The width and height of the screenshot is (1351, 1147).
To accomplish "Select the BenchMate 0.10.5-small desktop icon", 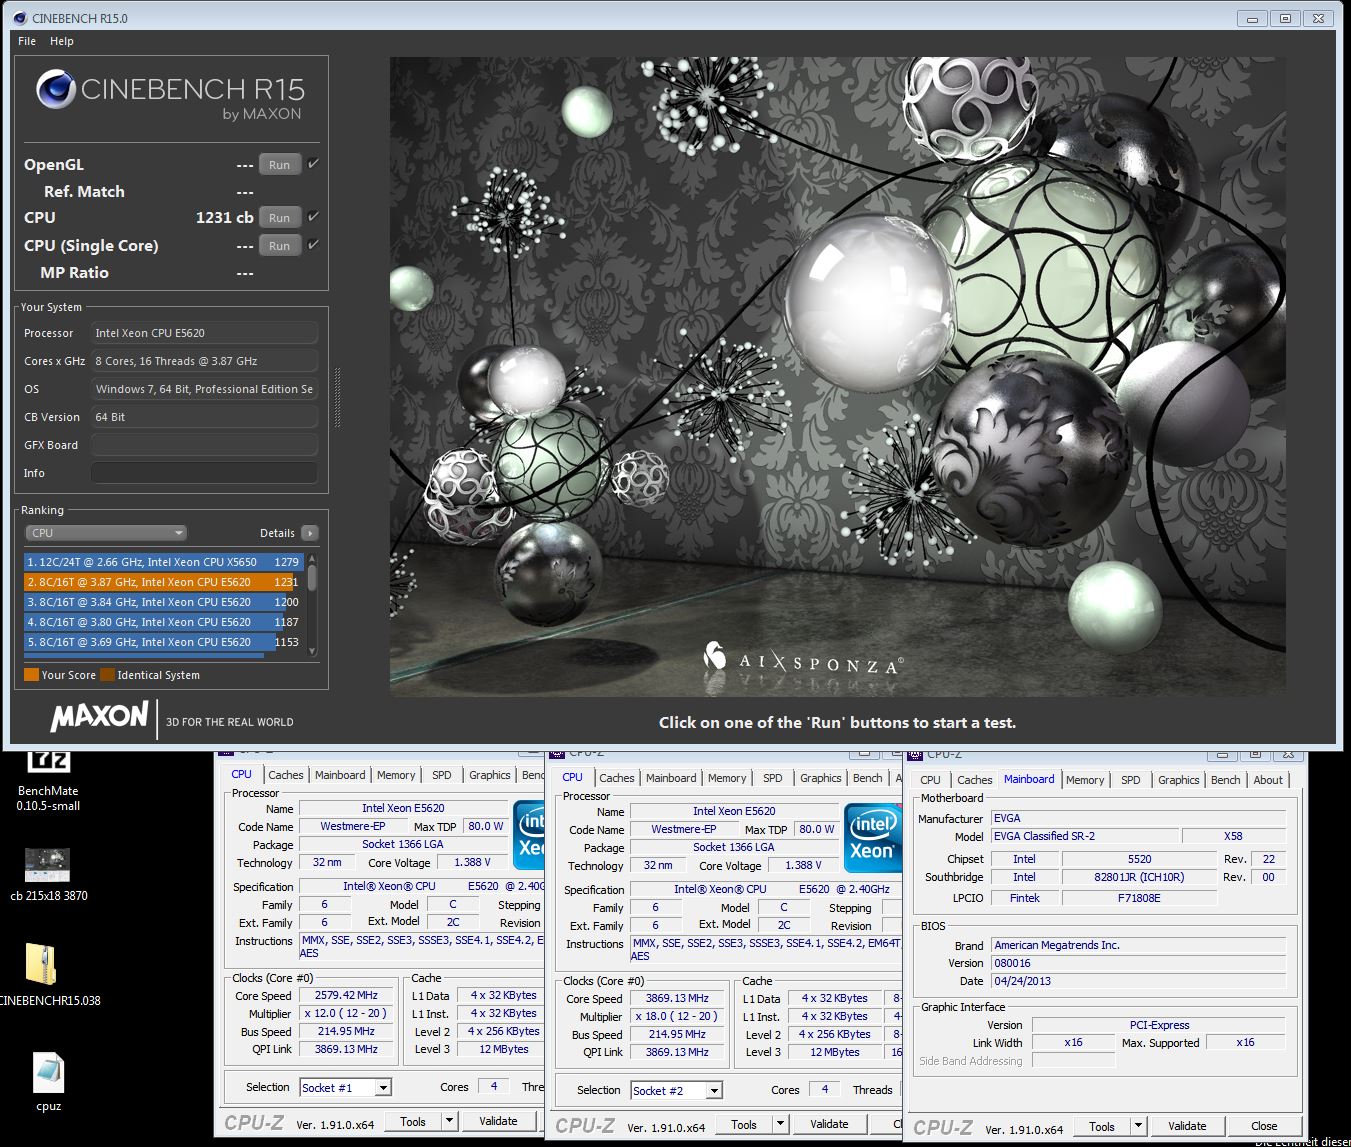I will [x=48, y=780].
